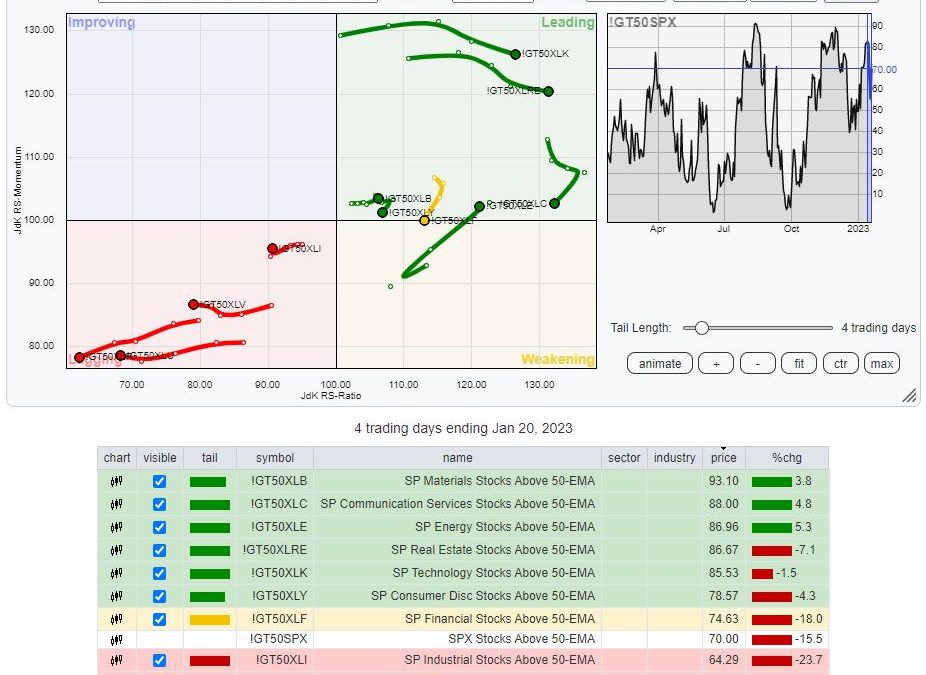Click chart icon in SP Industrial row

click(x=117, y=660)
